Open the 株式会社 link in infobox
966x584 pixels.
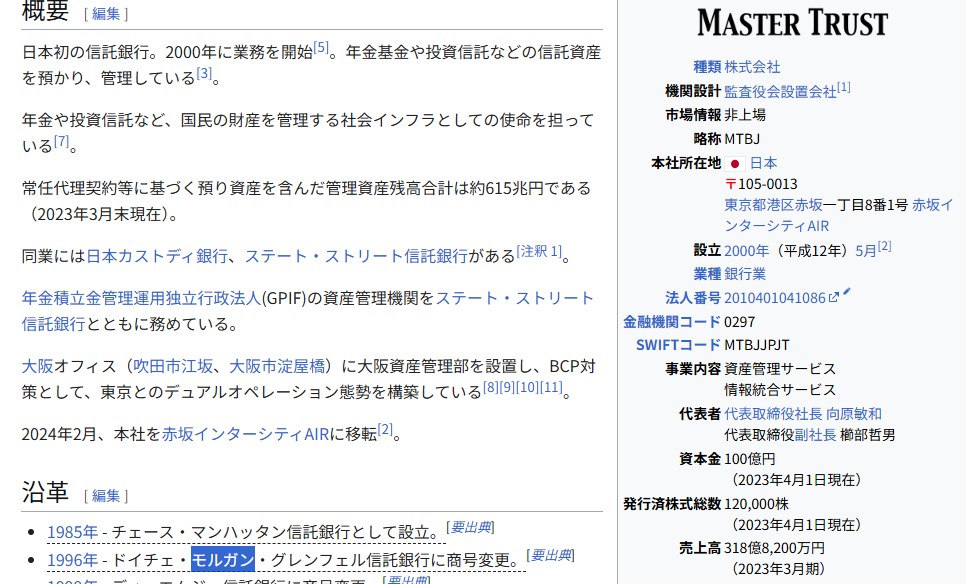click(752, 67)
